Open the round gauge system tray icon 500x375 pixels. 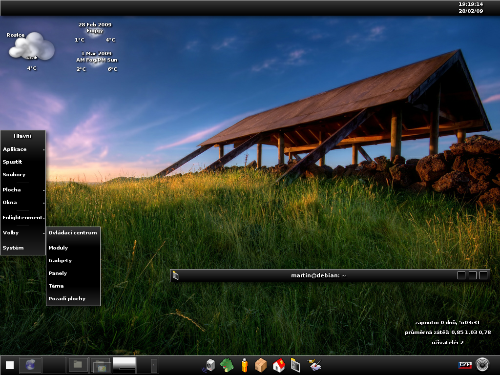pyautogui.click(x=482, y=364)
